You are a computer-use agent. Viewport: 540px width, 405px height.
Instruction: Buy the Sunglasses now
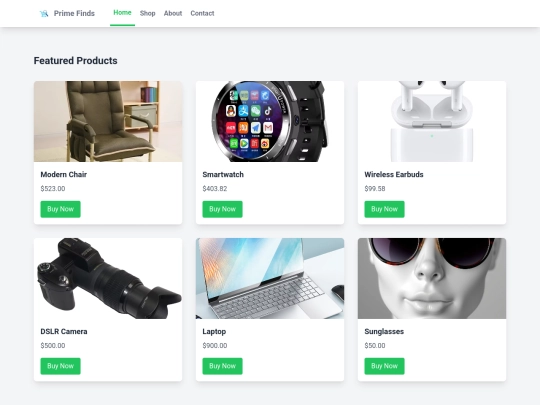[384, 366]
